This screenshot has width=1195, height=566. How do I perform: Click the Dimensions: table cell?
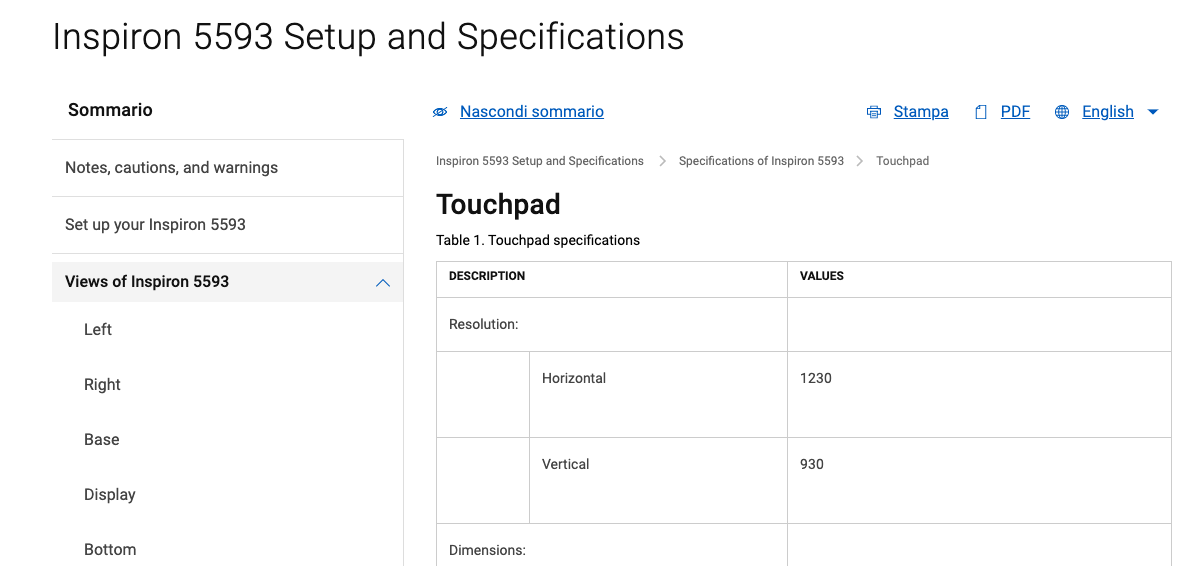(x=612, y=545)
